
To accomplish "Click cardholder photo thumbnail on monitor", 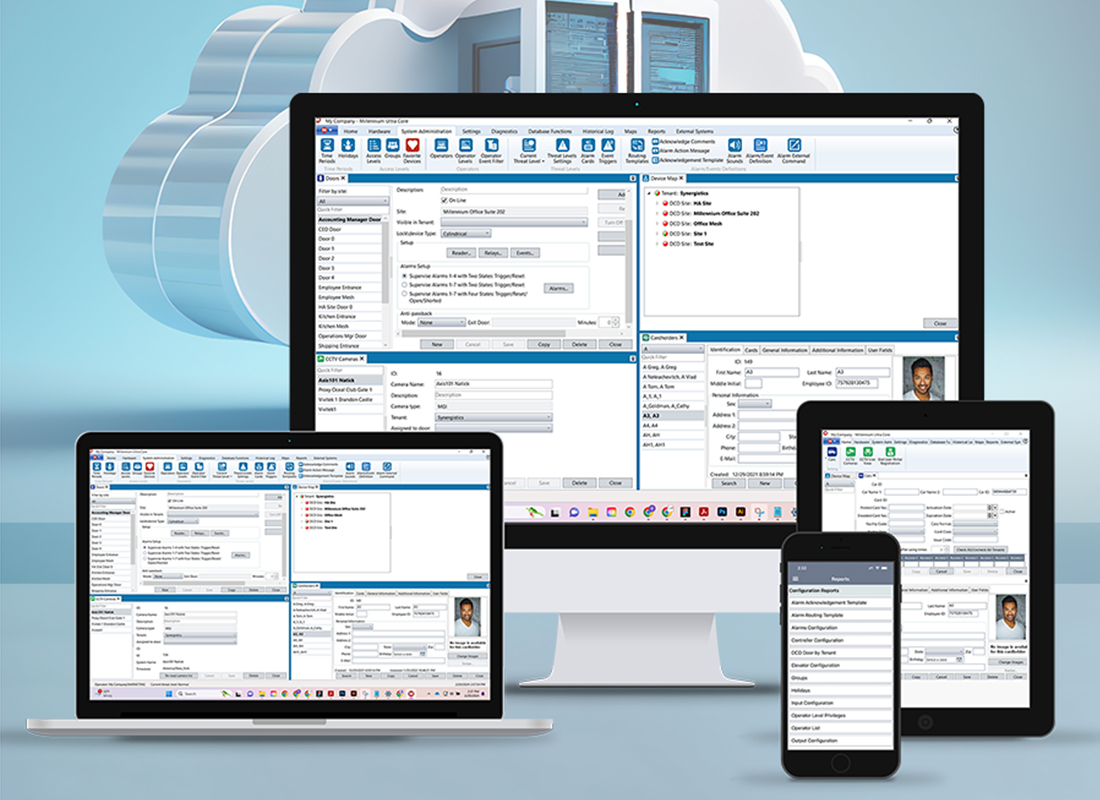I will [923, 378].
